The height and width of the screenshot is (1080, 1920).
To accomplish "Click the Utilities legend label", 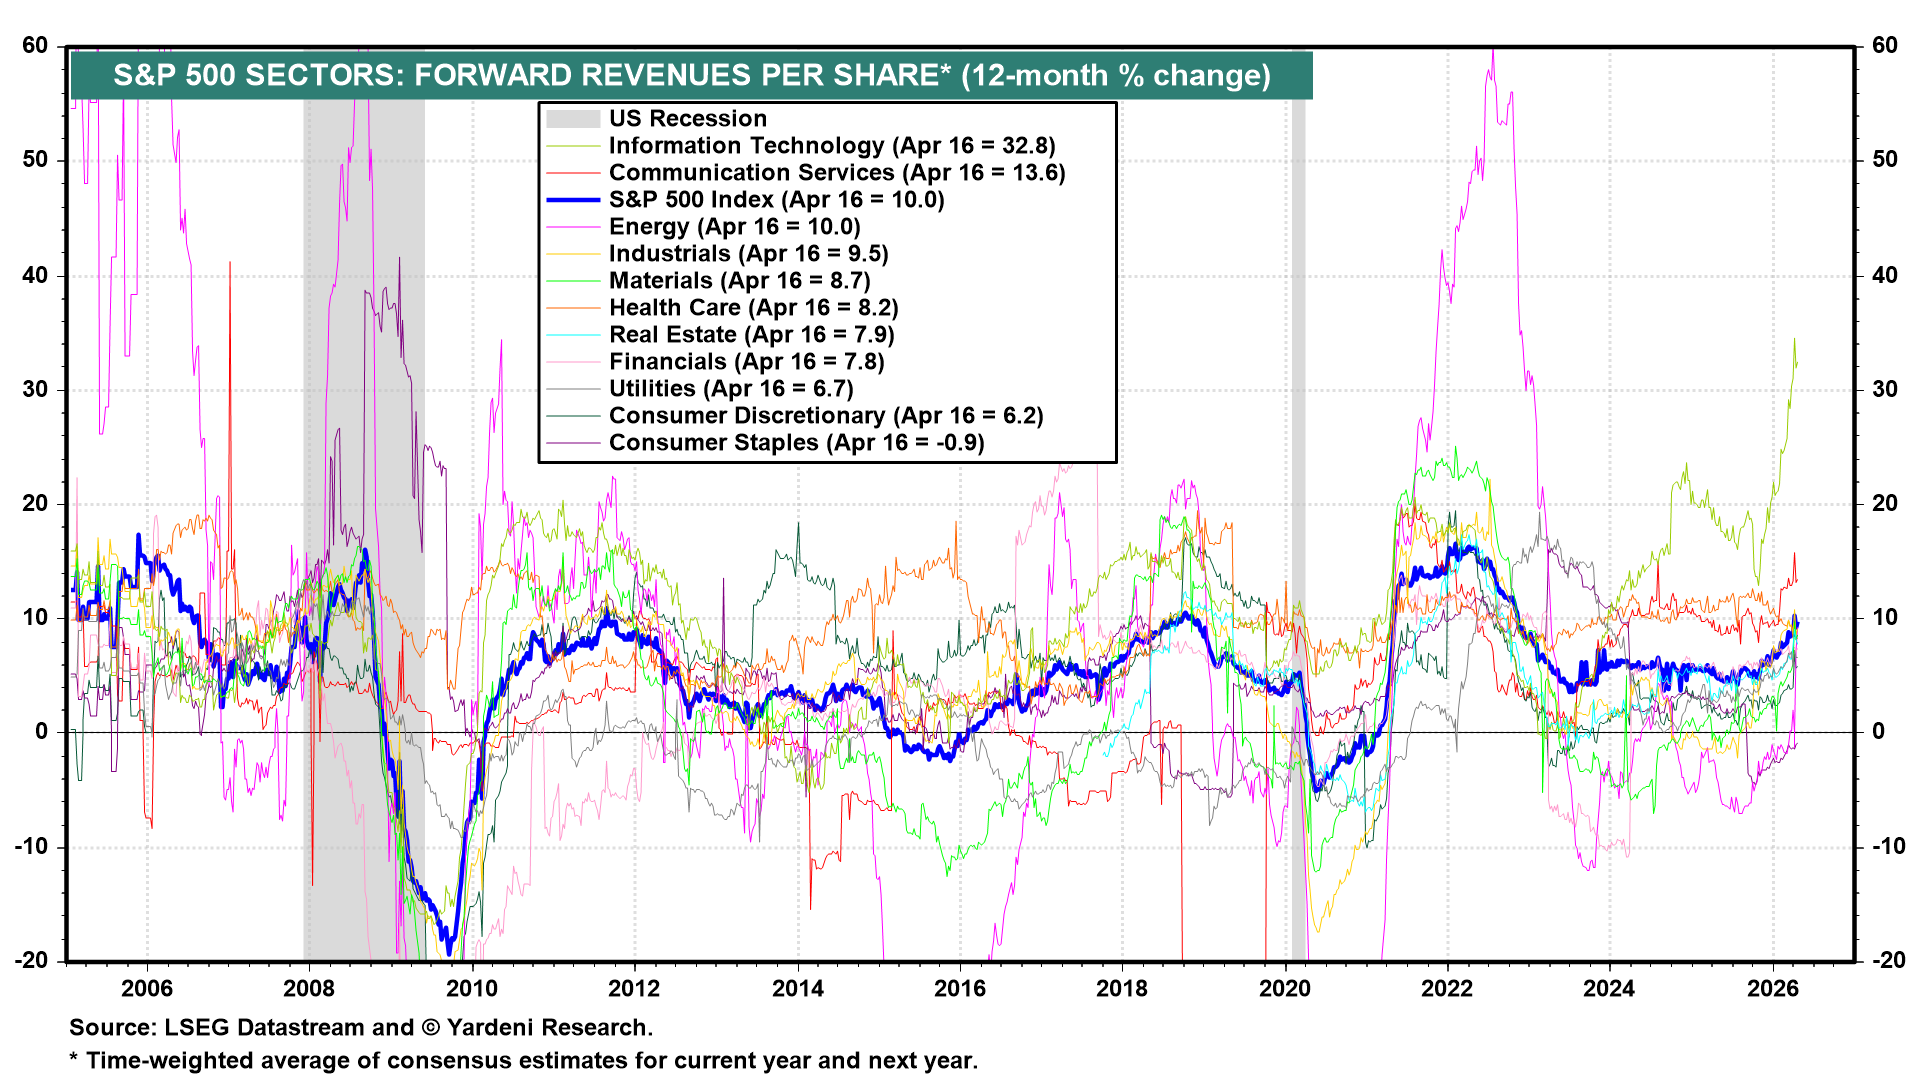I will coord(731,389).
